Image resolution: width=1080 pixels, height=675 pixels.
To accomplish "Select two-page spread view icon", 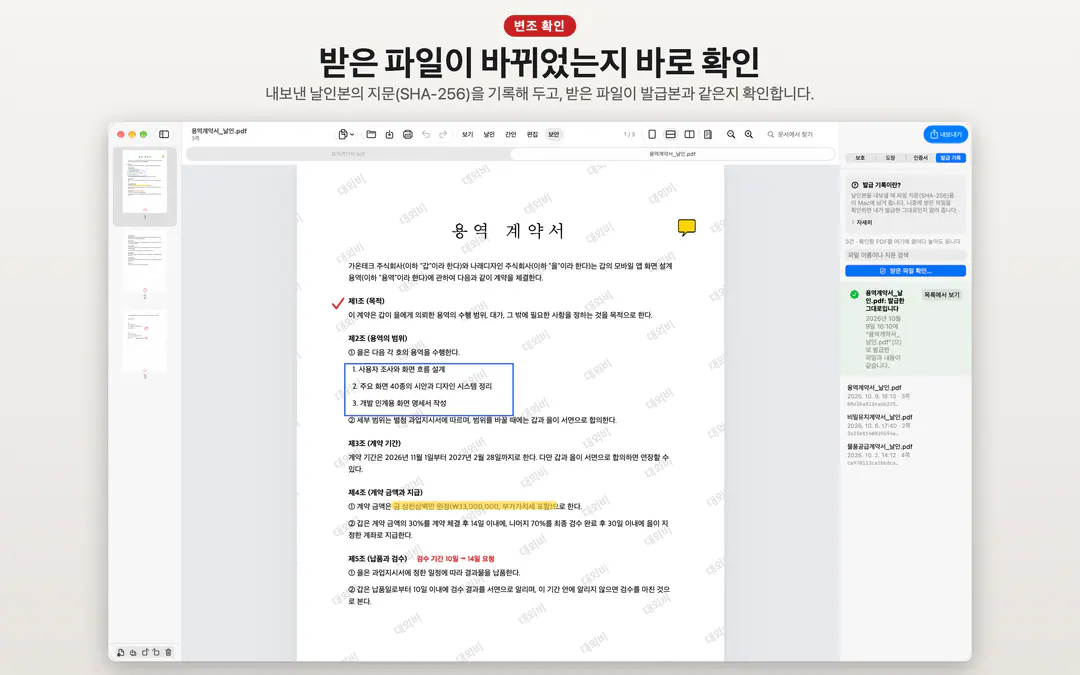I will coord(689,134).
